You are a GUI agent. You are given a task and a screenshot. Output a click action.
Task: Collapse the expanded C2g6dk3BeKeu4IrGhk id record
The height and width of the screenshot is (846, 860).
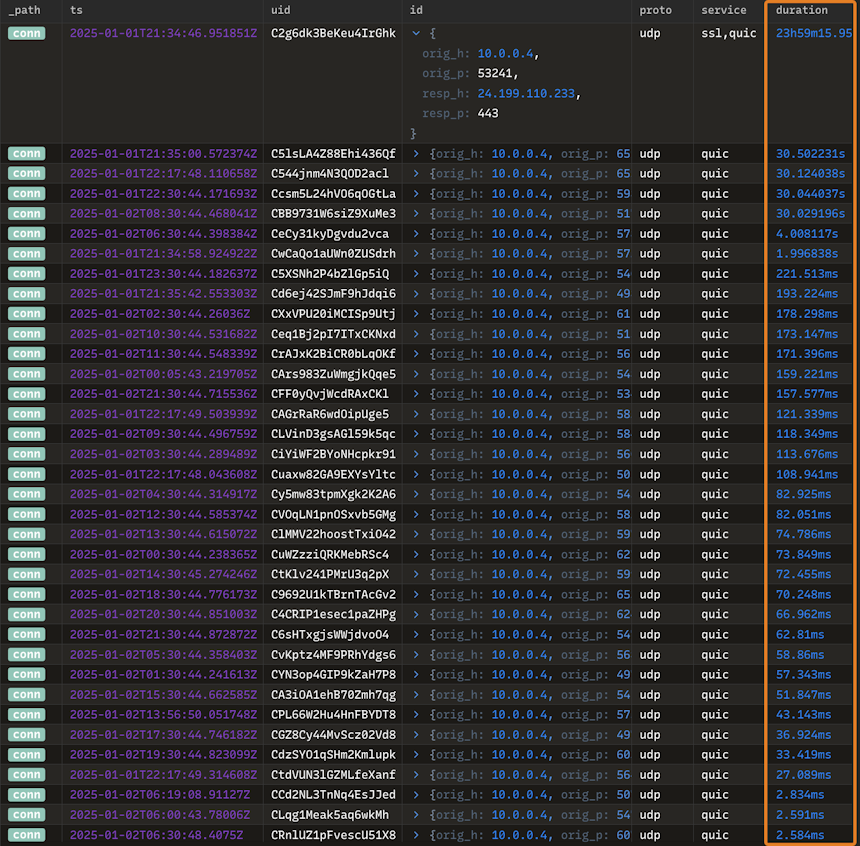tap(417, 32)
